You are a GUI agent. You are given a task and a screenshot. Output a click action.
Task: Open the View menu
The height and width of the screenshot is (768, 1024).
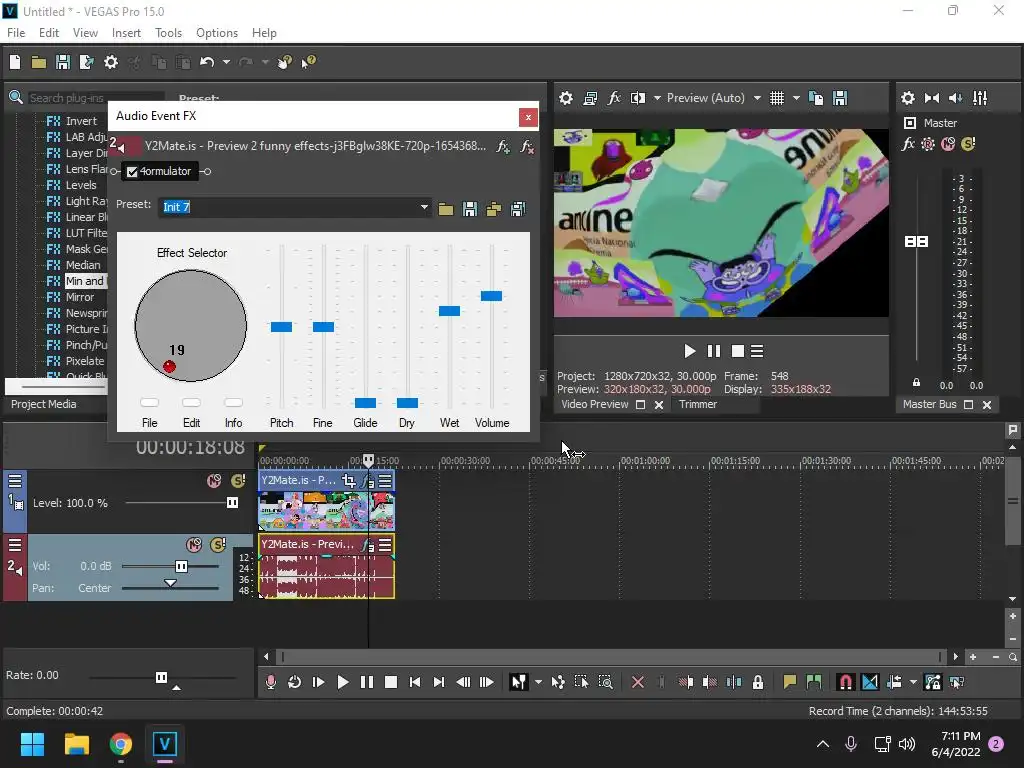pyautogui.click(x=85, y=33)
